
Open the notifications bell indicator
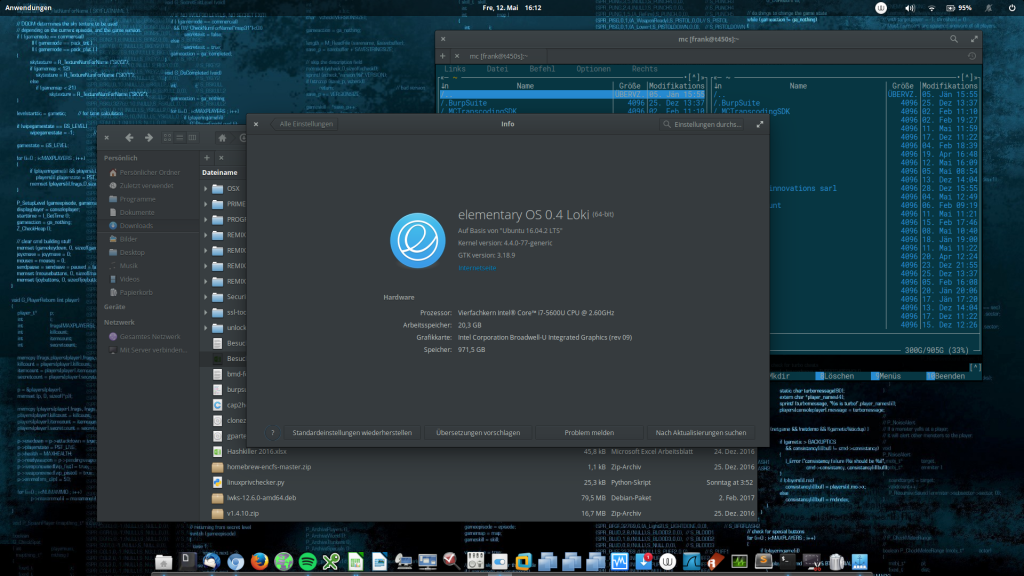(989, 8)
